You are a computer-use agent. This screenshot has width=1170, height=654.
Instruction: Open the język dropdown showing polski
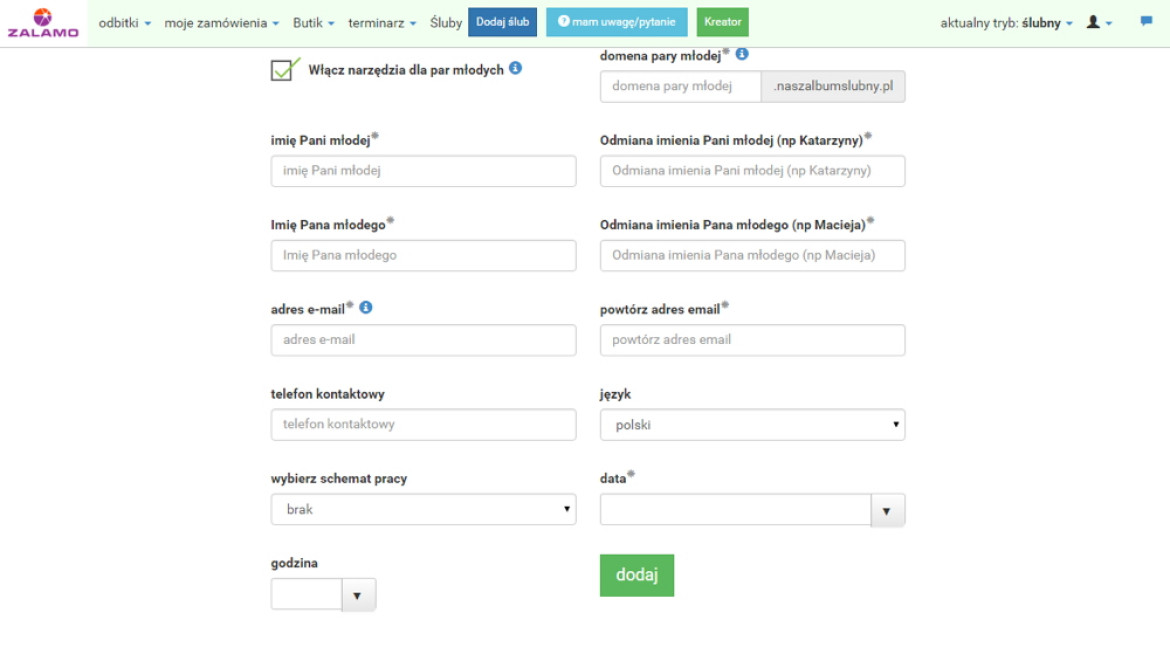(752, 425)
